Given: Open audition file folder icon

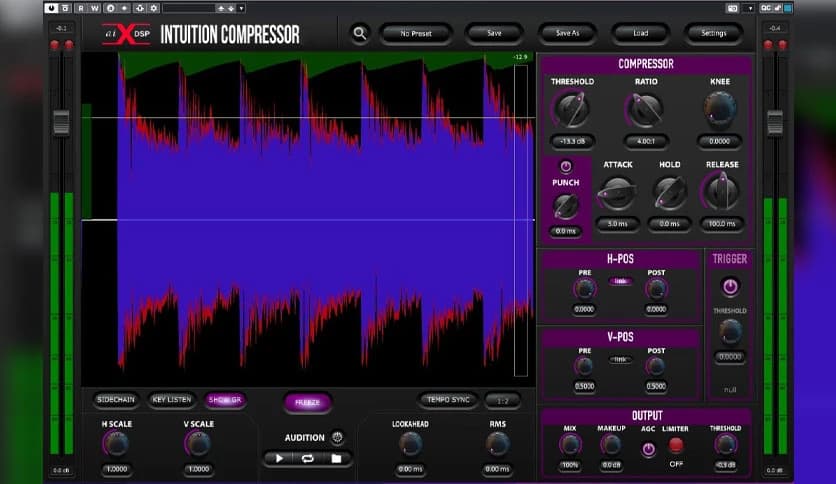Looking at the screenshot, I should click(x=336, y=458).
